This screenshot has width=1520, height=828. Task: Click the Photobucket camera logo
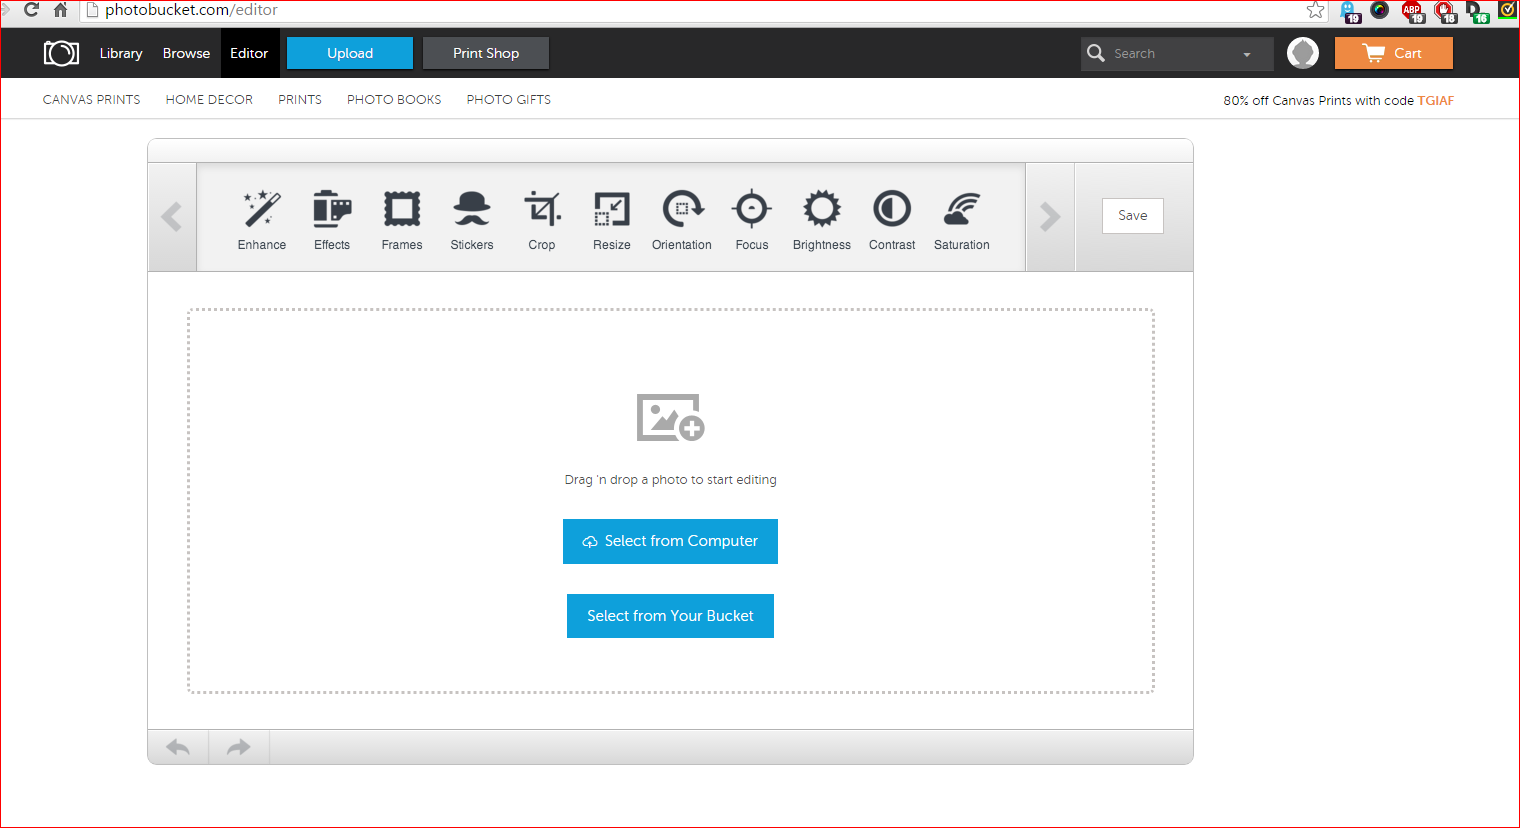[61, 53]
